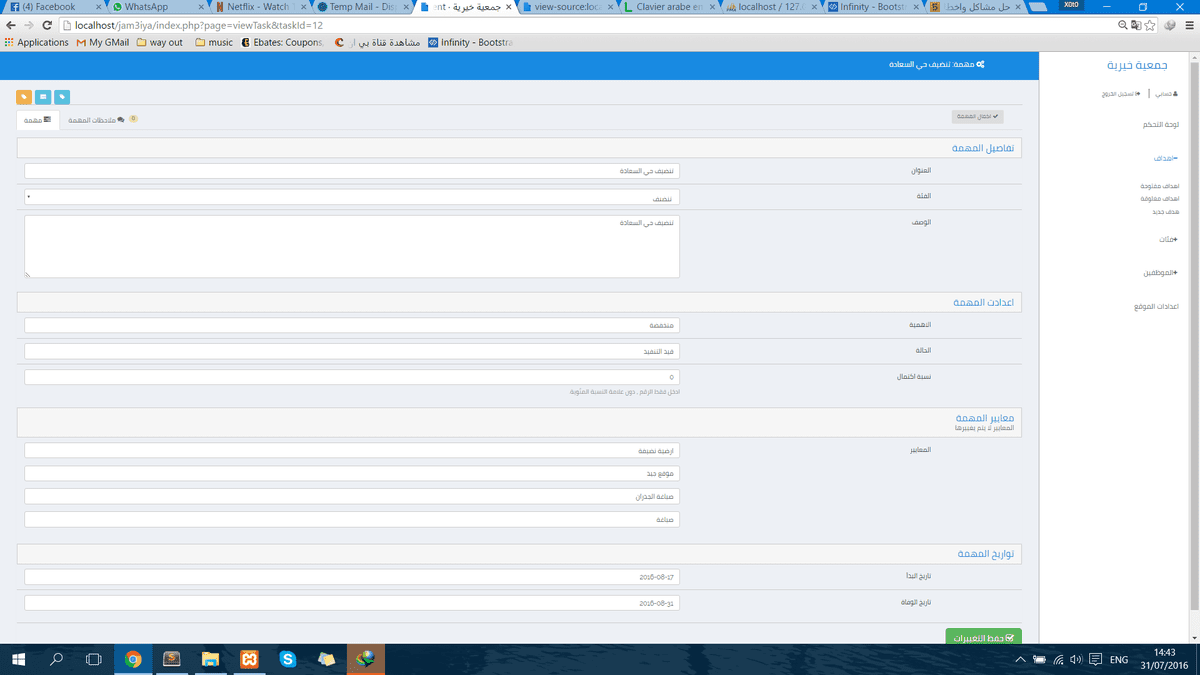Select the مهمة tab
Image resolution: width=1200 pixels, height=675 pixels.
click(38, 120)
